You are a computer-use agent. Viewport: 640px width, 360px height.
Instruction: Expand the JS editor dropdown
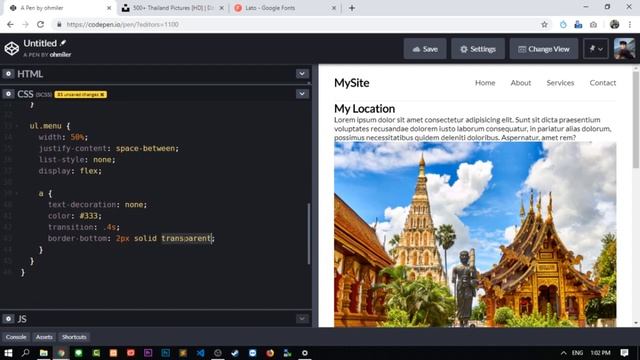point(302,318)
